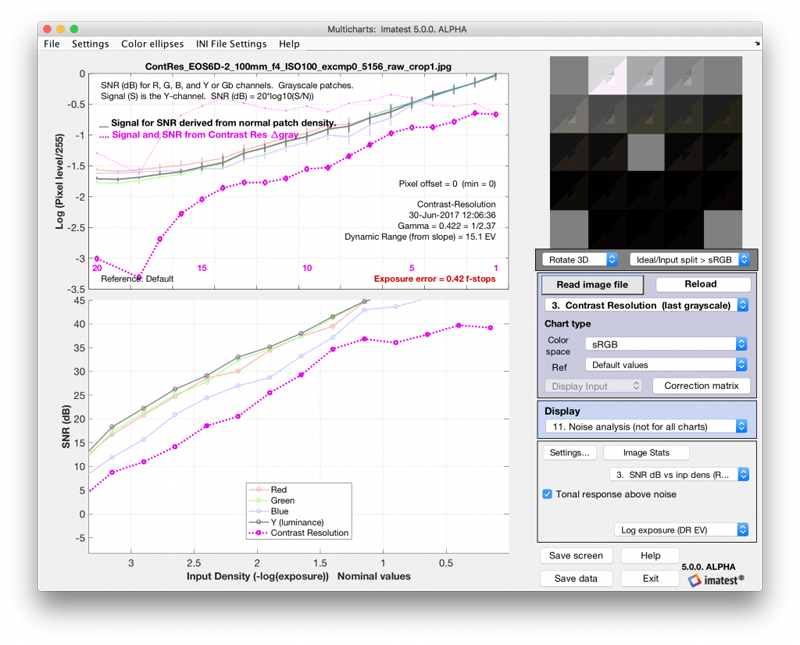Screen dimensions: 800x645
Task: Click the Green legend entry
Action: [271, 501]
